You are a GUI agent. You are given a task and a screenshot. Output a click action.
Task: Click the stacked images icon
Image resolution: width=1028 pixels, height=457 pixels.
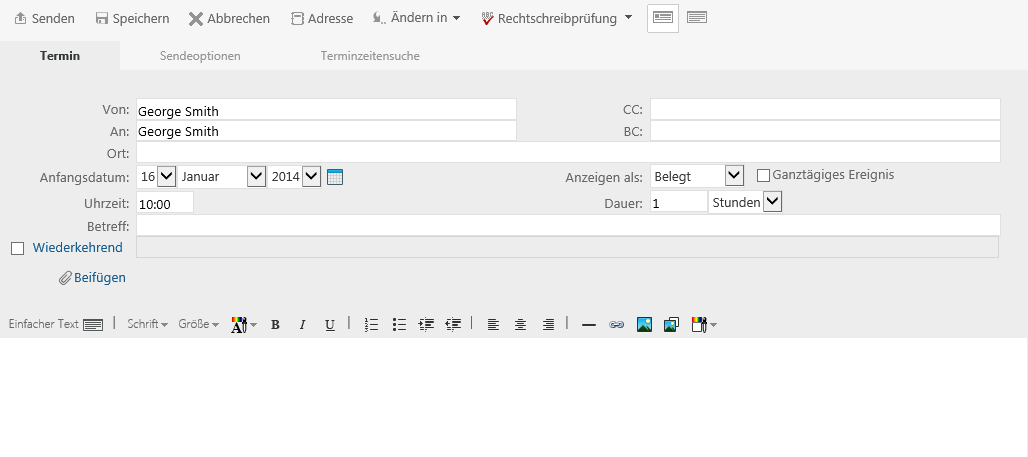click(671, 324)
